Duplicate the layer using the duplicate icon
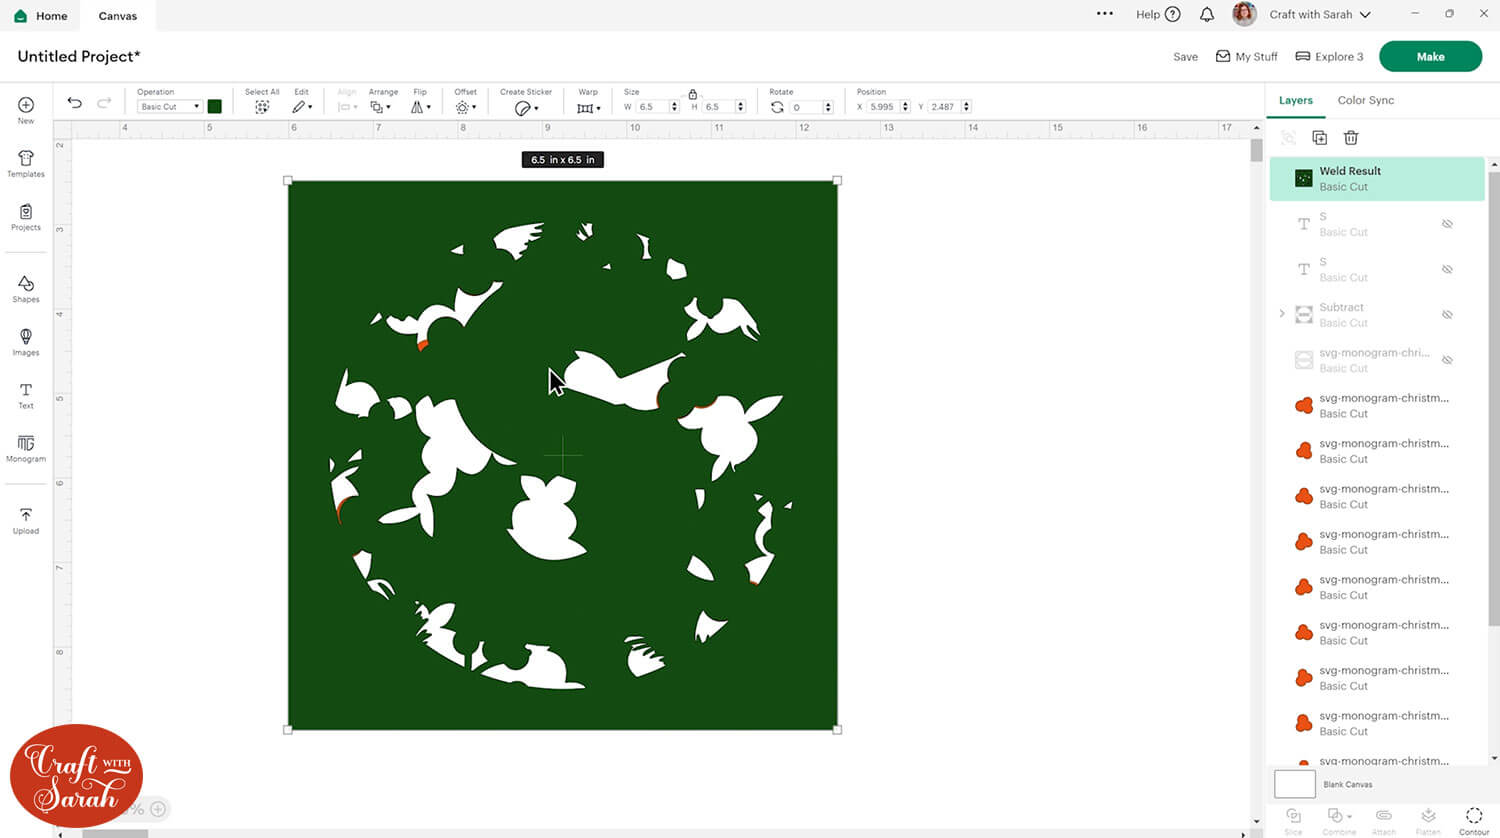Image resolution: width=1500 pixels, height=838 pixels. [x=1319, y=138]
